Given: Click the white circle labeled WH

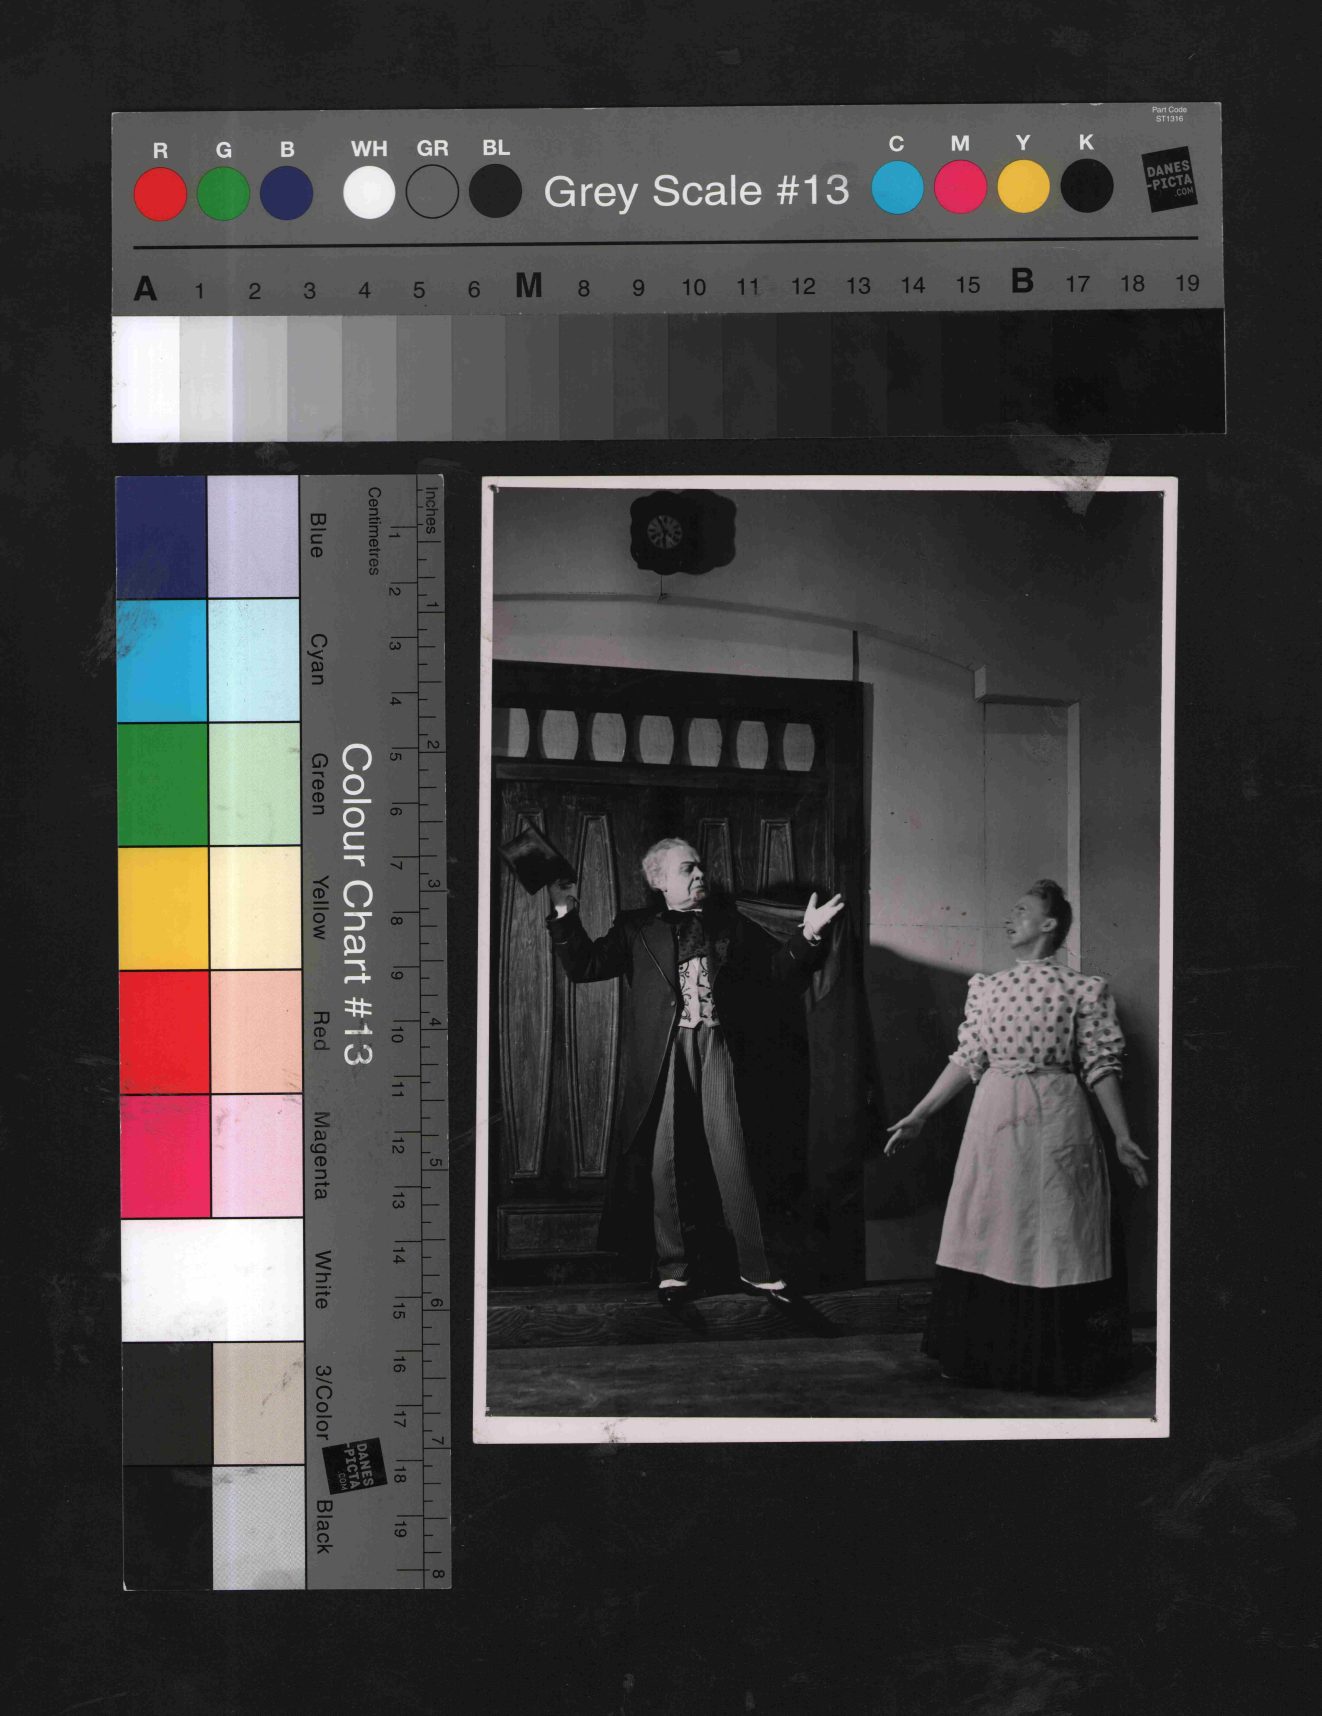Looking at the screenshot, I should click(369, 192).
